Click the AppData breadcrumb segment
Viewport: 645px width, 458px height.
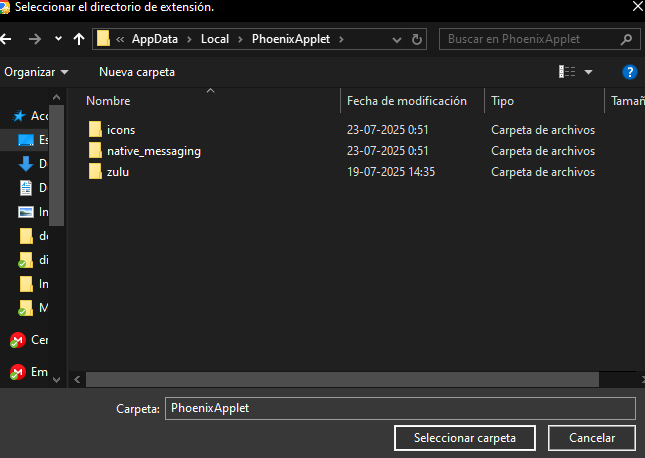[154, 40]
